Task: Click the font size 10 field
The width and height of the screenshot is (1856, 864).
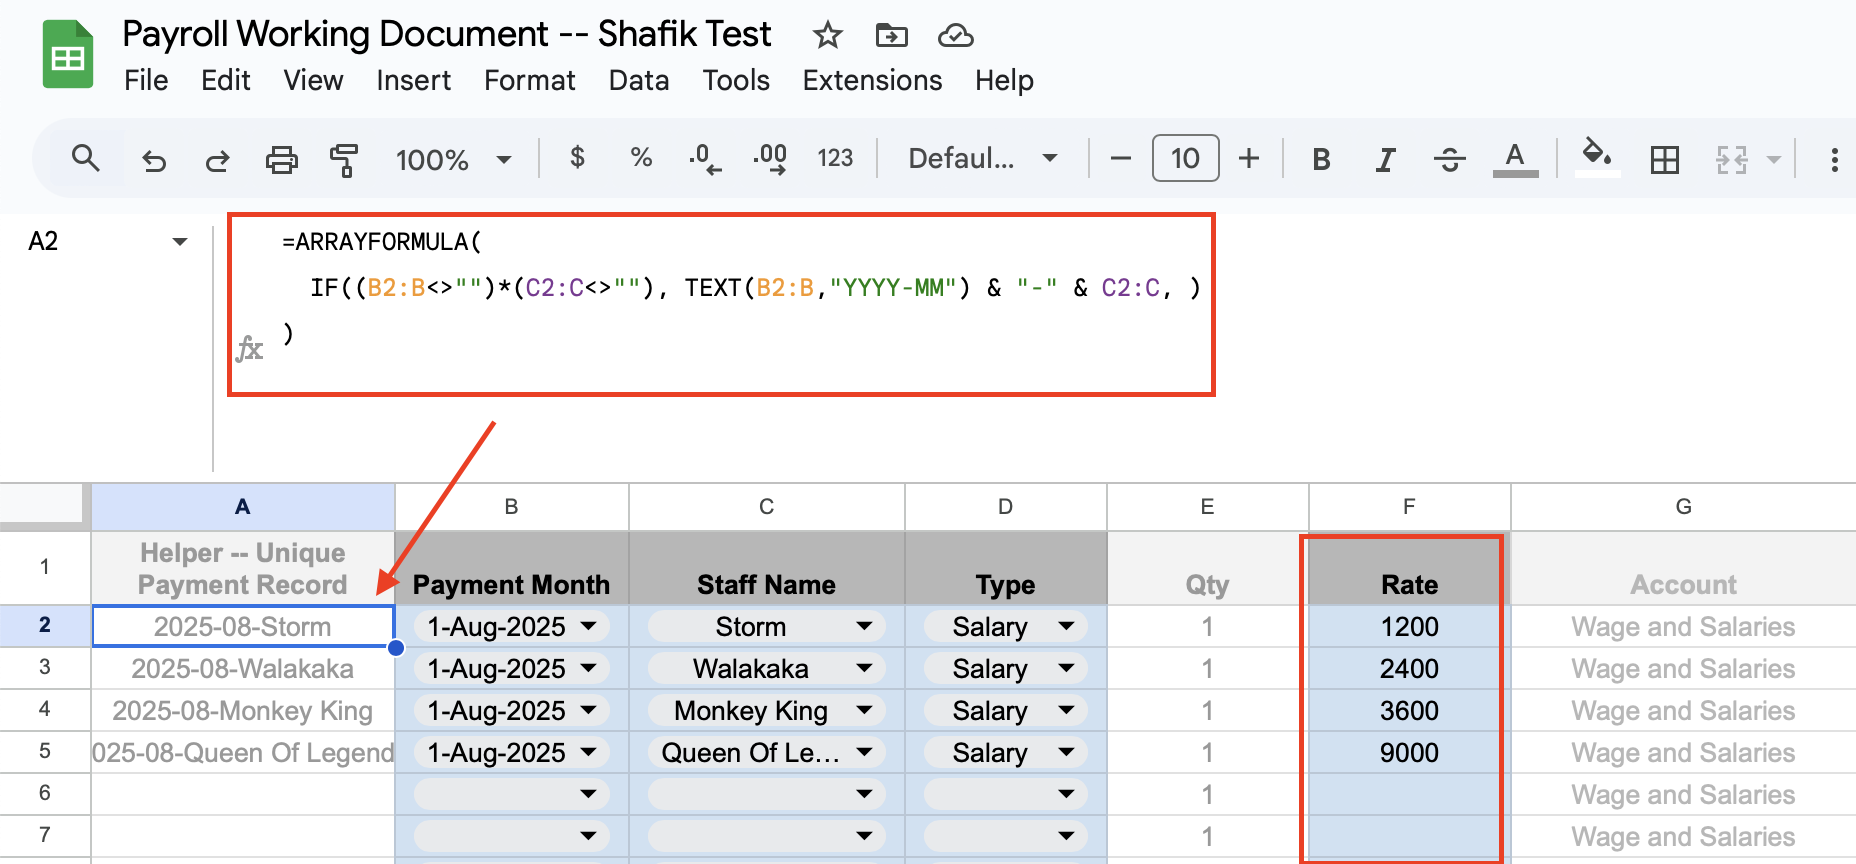Action: click(1185, 158)
